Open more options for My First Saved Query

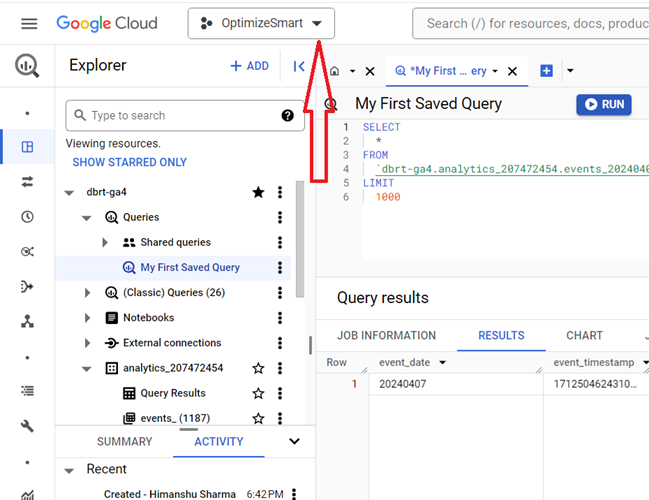click(280, 267)
